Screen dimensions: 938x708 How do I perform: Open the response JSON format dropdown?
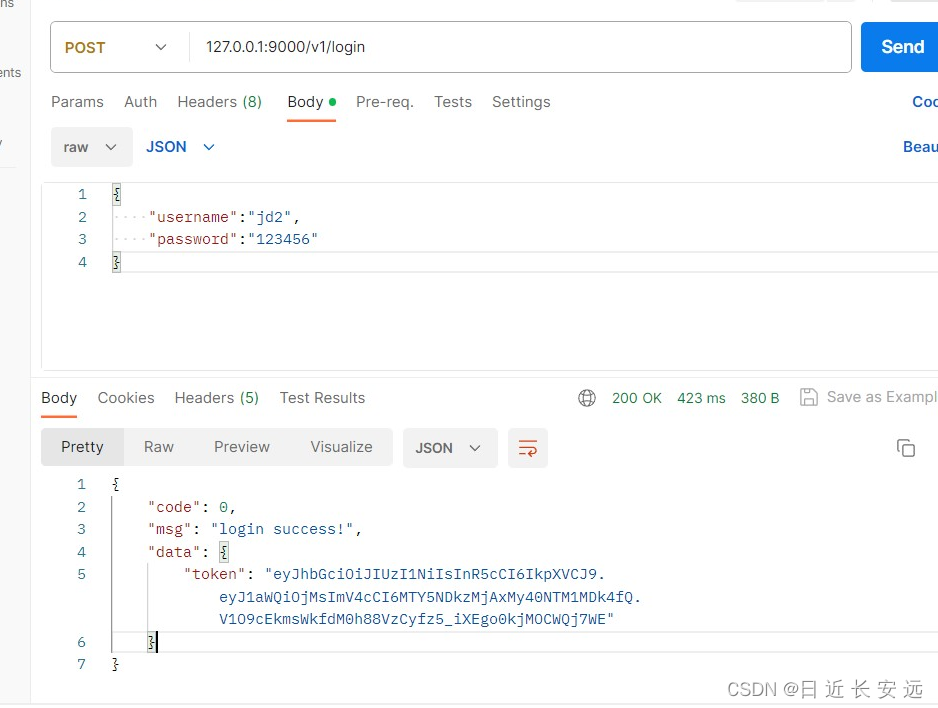pyautogui.click(x=450, y=448)
